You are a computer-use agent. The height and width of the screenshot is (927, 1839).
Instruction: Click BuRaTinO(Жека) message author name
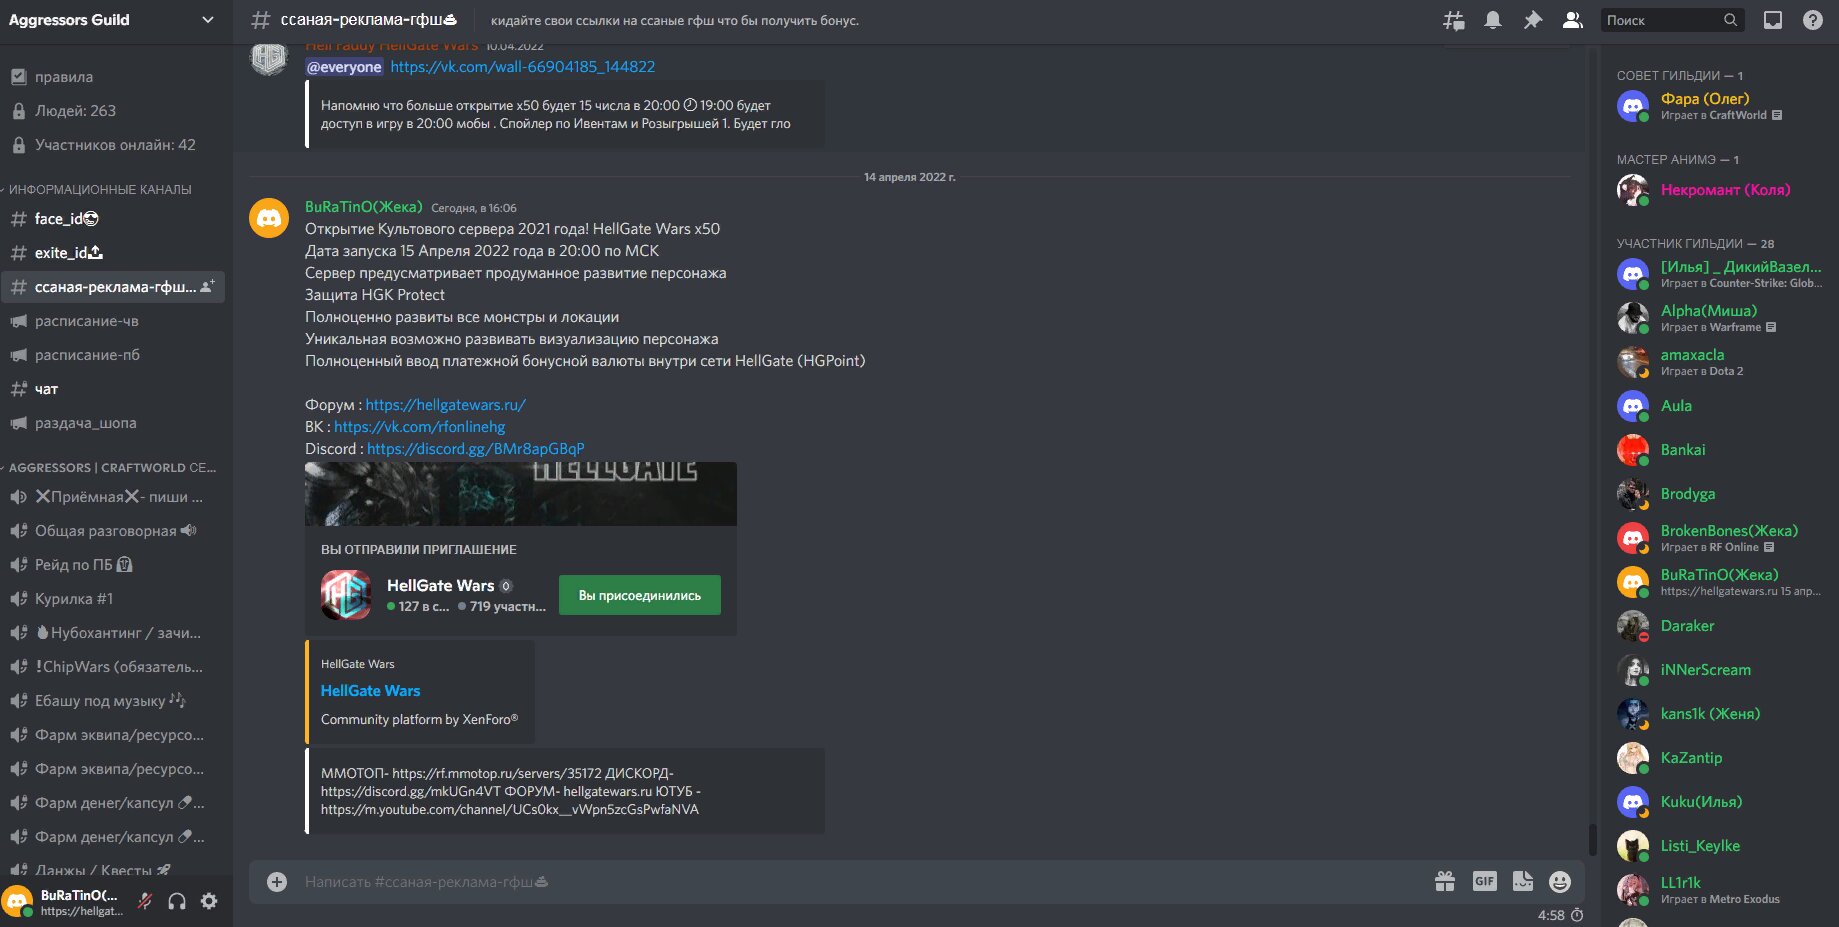click(x=364, y=207)
